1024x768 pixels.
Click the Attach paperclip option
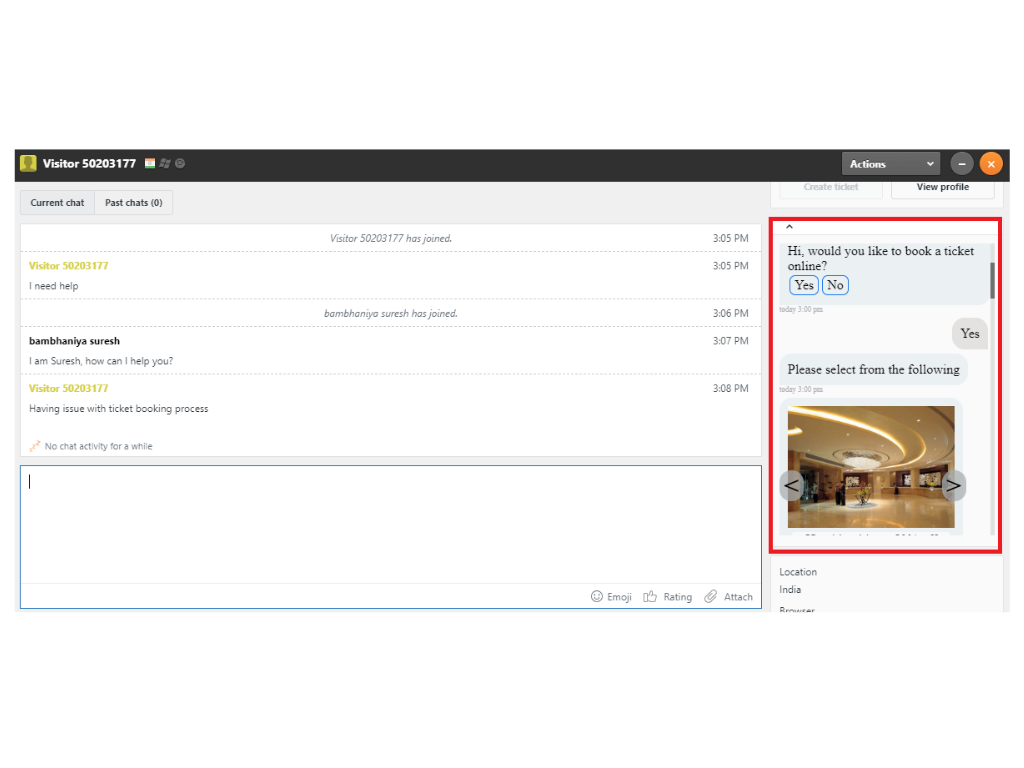pos(729,597)
